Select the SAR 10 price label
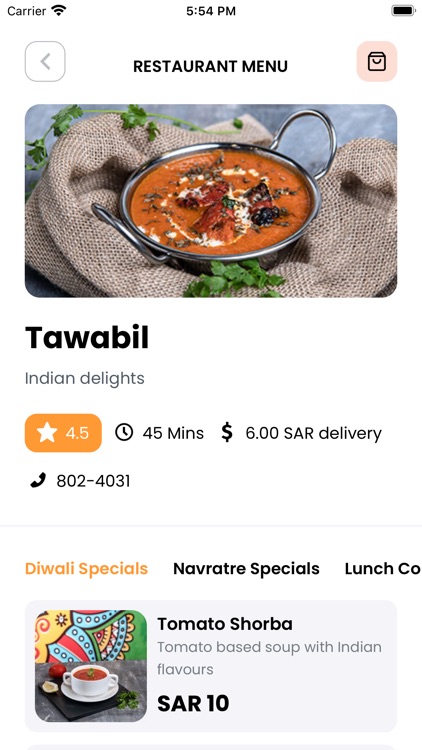422x750 pixels. pyautogui.click(x=193, y=703)
